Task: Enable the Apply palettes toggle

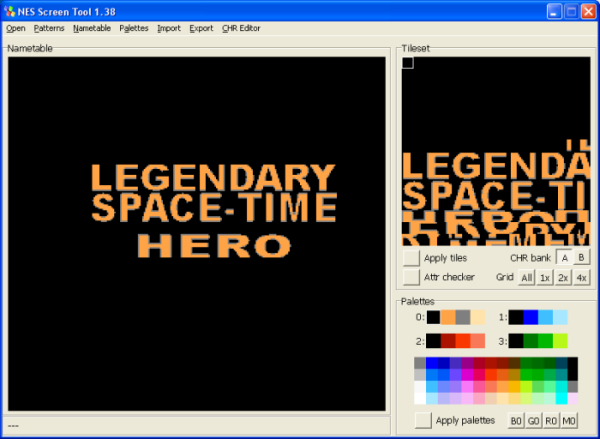Action: coord(424,420)
